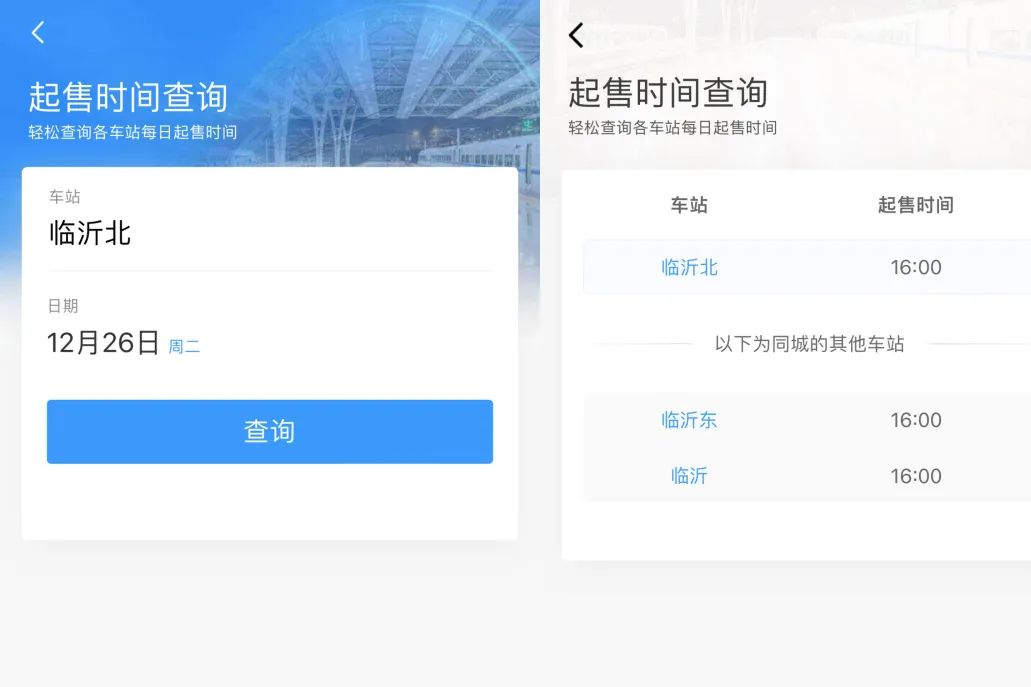Tap the 16:00 sale time for 临沂北

pyautogui.click(x=915, y=267)
